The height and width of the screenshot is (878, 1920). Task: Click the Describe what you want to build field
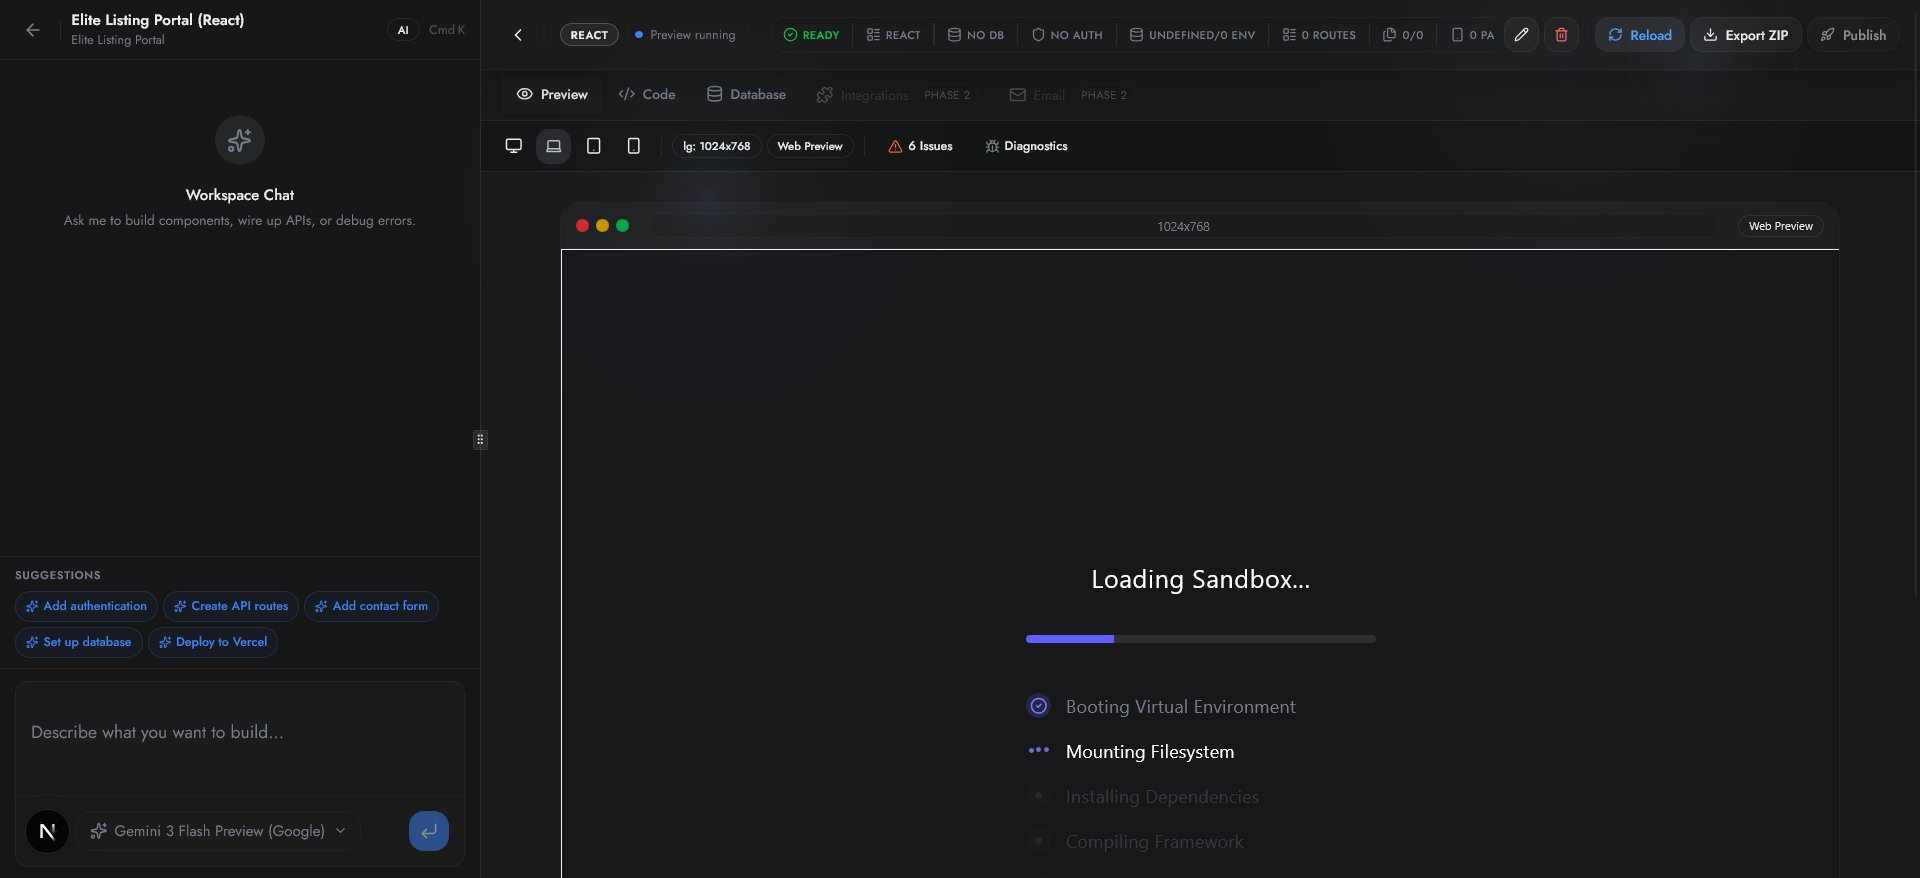[240, 733]
